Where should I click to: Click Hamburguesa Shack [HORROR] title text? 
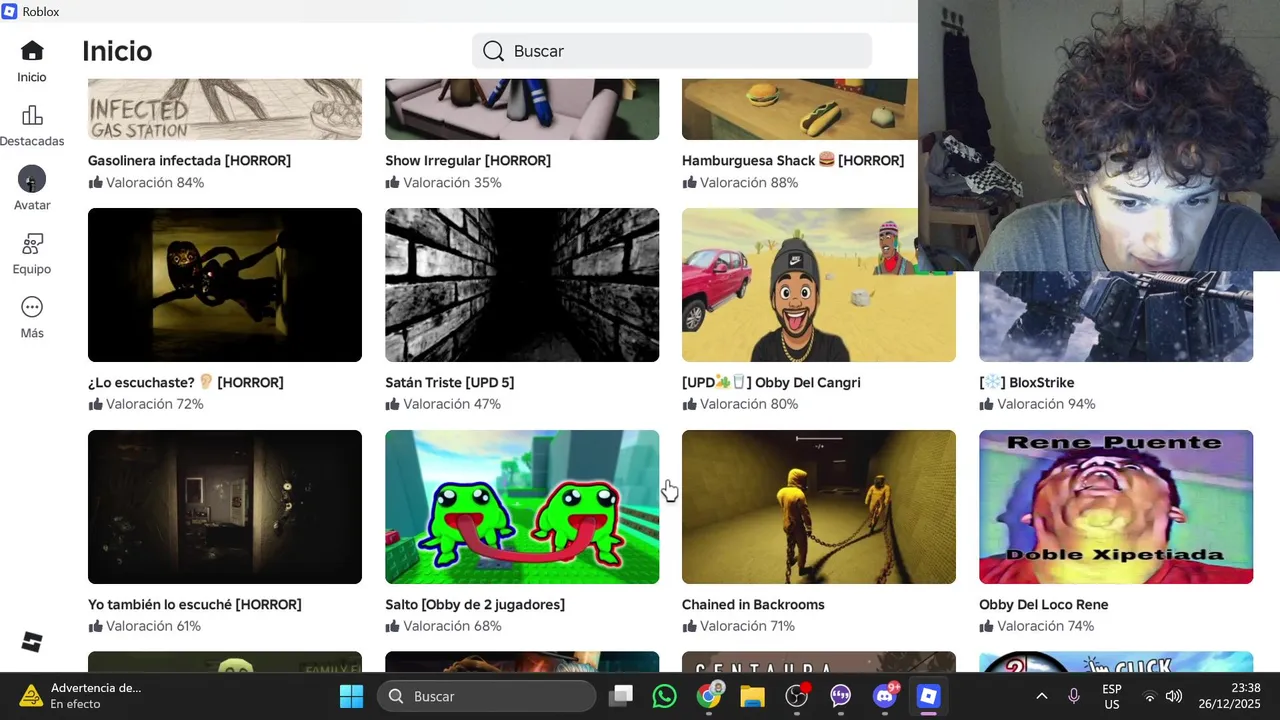point(793,160)
